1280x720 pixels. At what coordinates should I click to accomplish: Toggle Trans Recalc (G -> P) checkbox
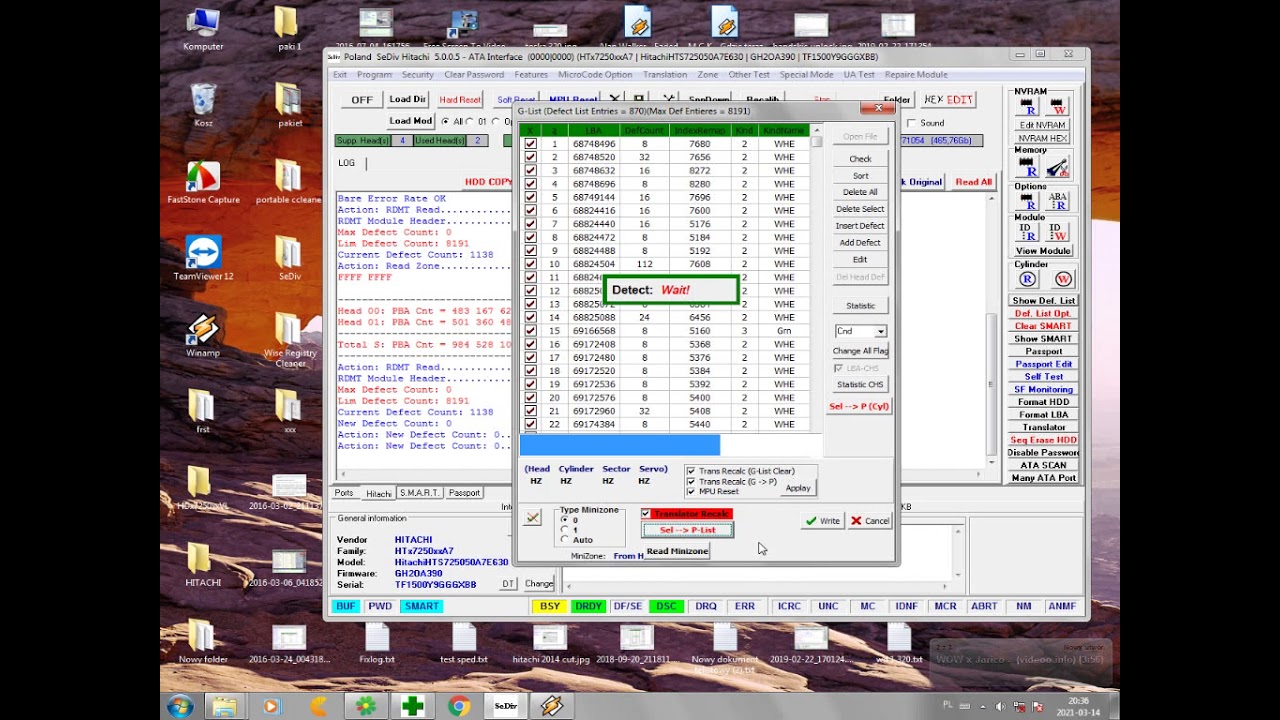click(x=690, y=481)
